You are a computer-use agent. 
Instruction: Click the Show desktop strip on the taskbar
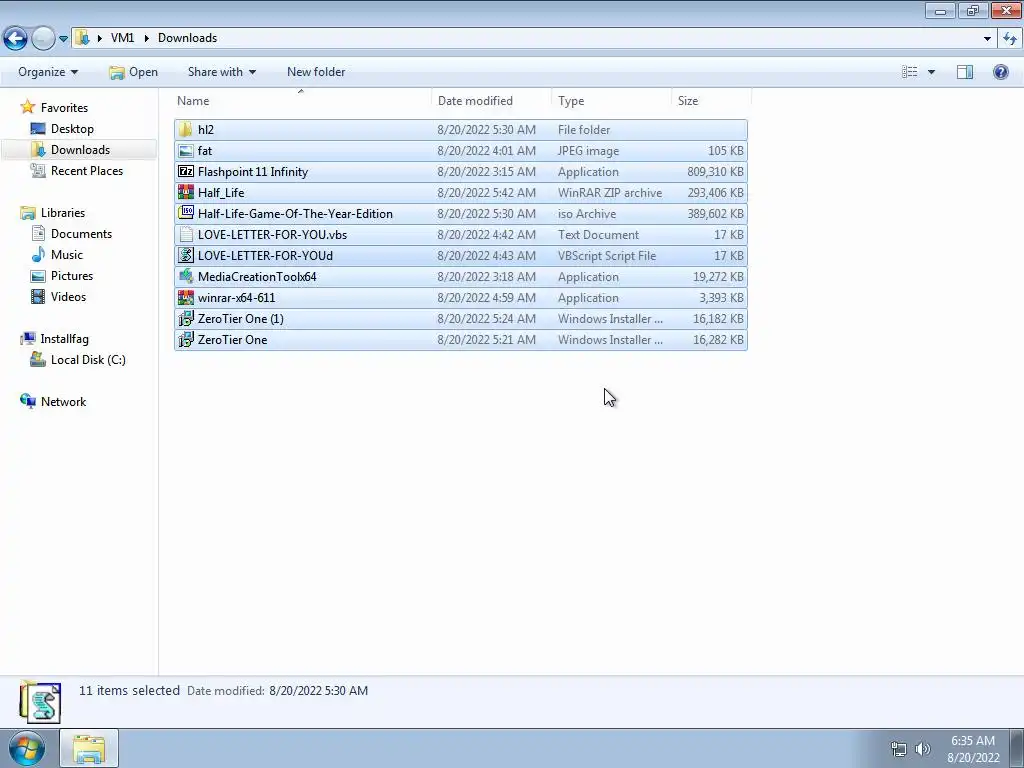click(x=1017, y=748)
